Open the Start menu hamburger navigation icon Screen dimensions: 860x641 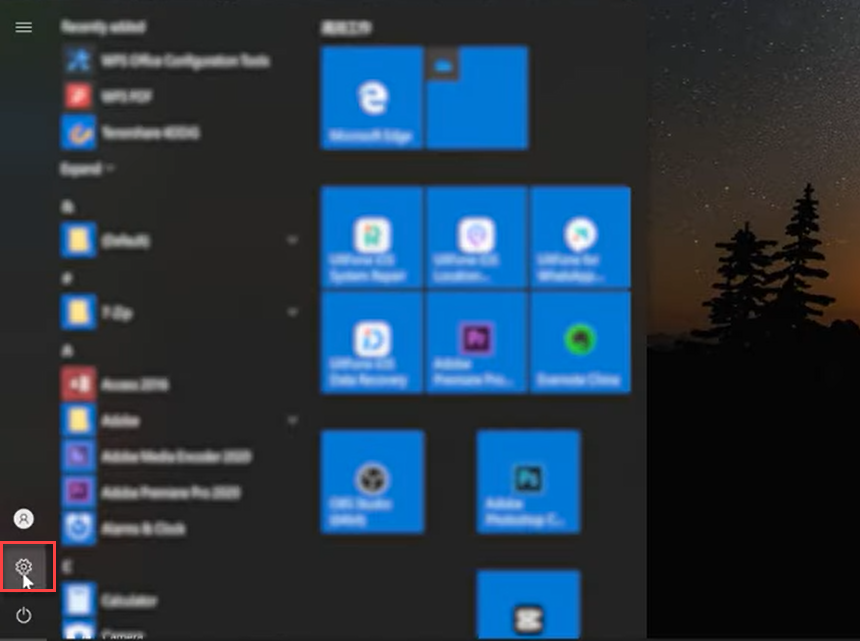24,27
